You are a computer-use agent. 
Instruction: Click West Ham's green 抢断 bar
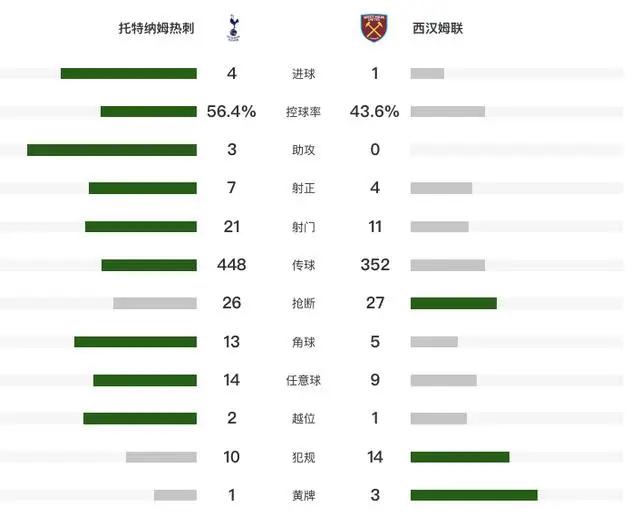click(x=453, y=303)
